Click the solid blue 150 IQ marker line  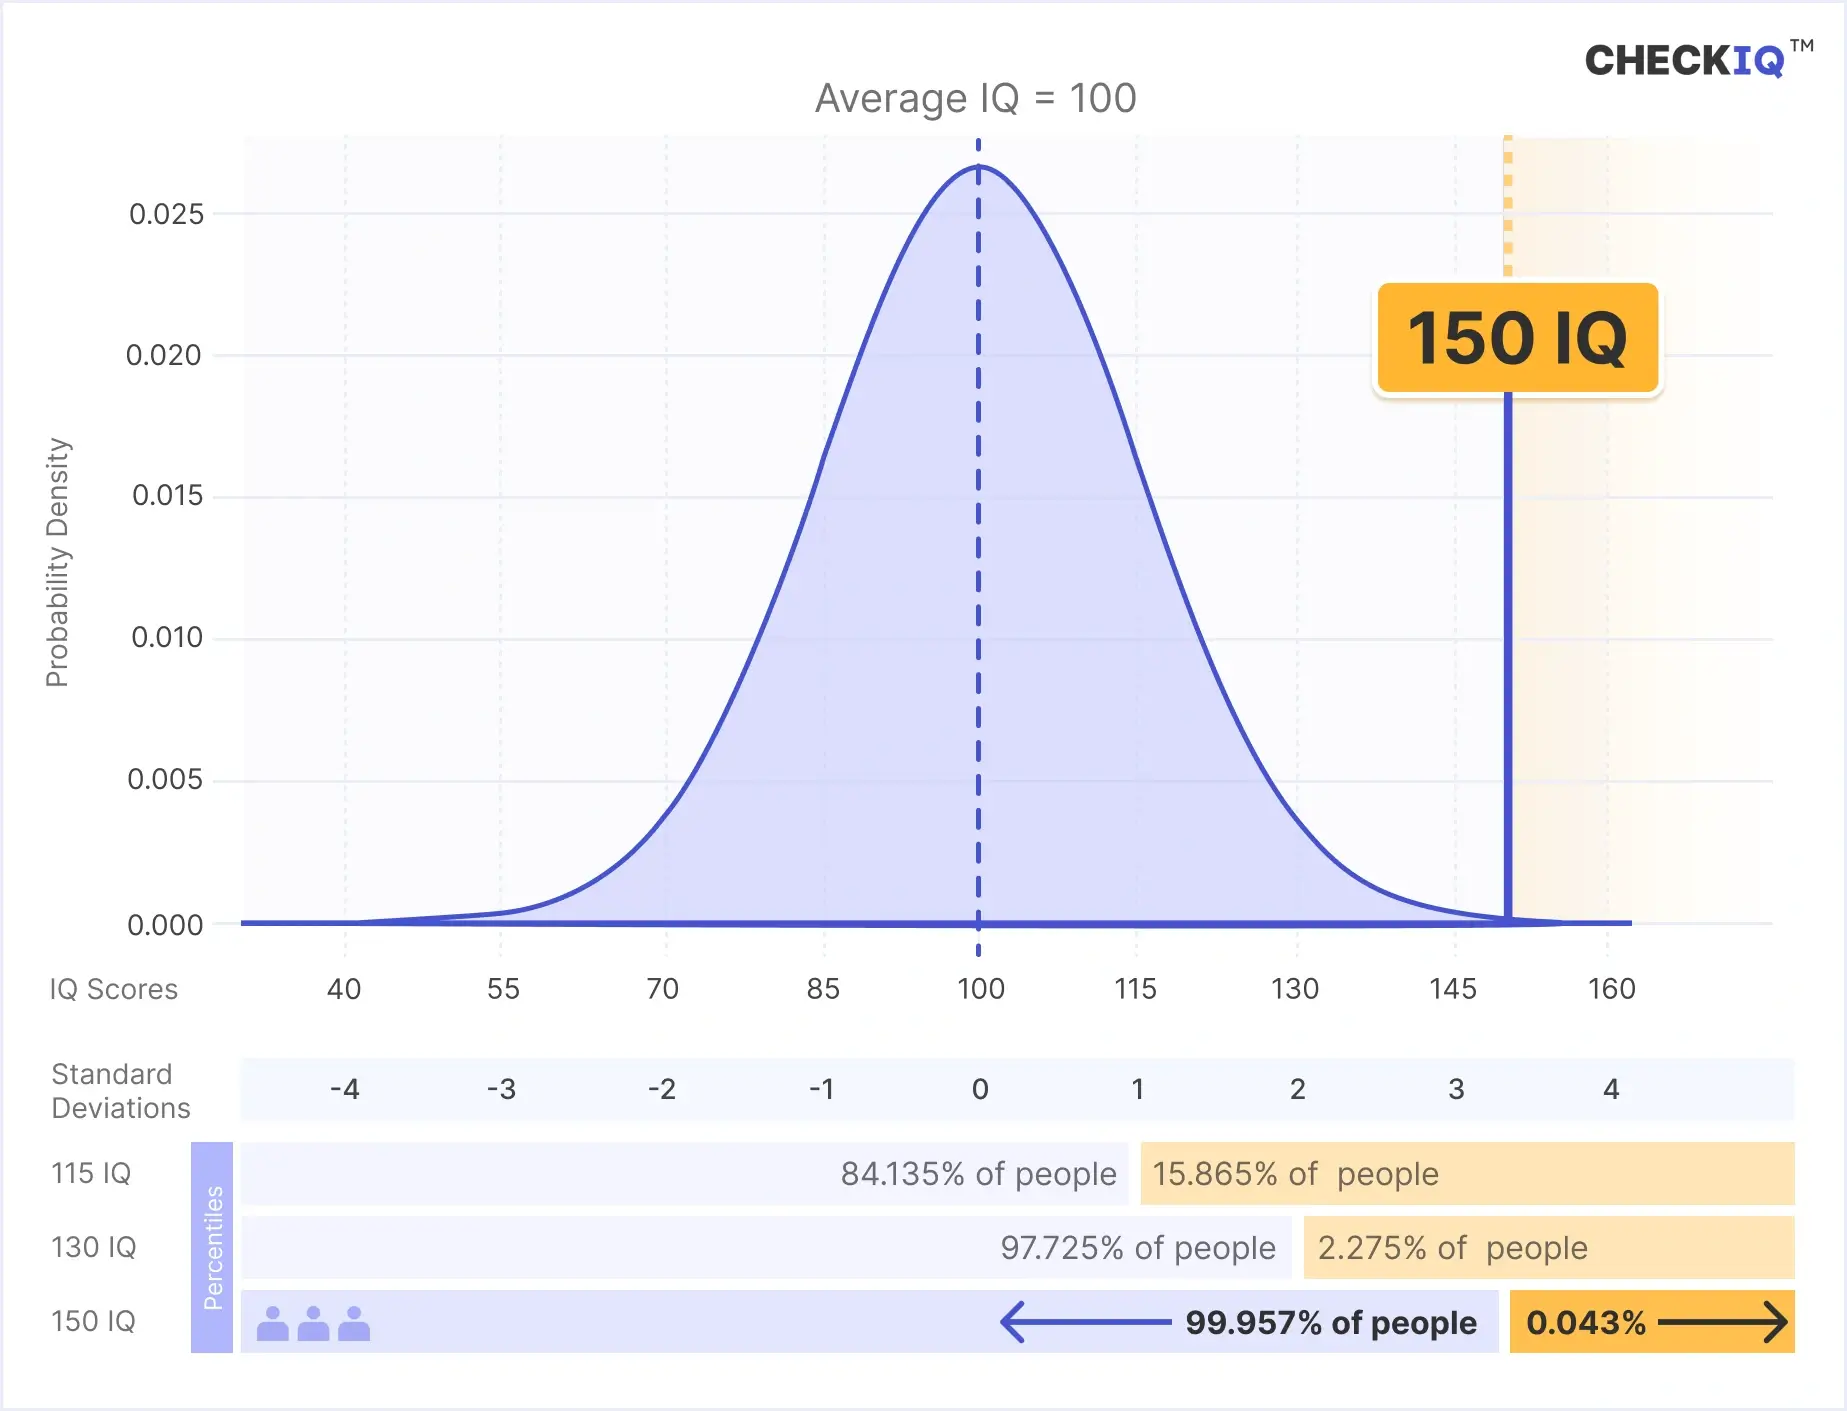[x=1508, y=655]
